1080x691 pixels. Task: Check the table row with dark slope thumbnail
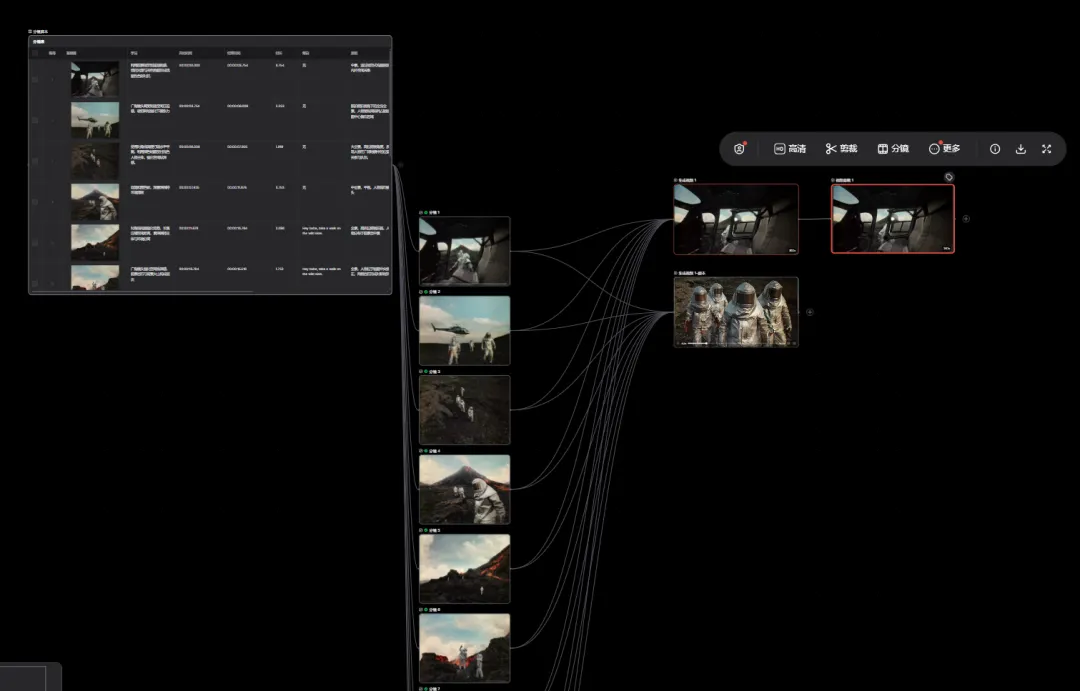(35, 161)
